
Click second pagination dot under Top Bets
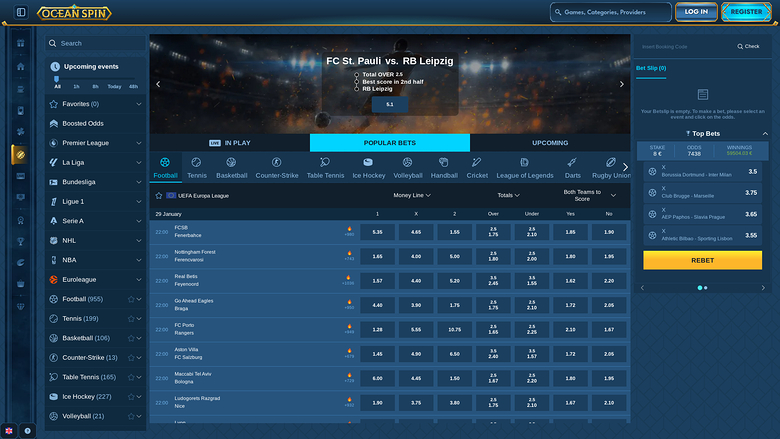click(x=705, y=288)
